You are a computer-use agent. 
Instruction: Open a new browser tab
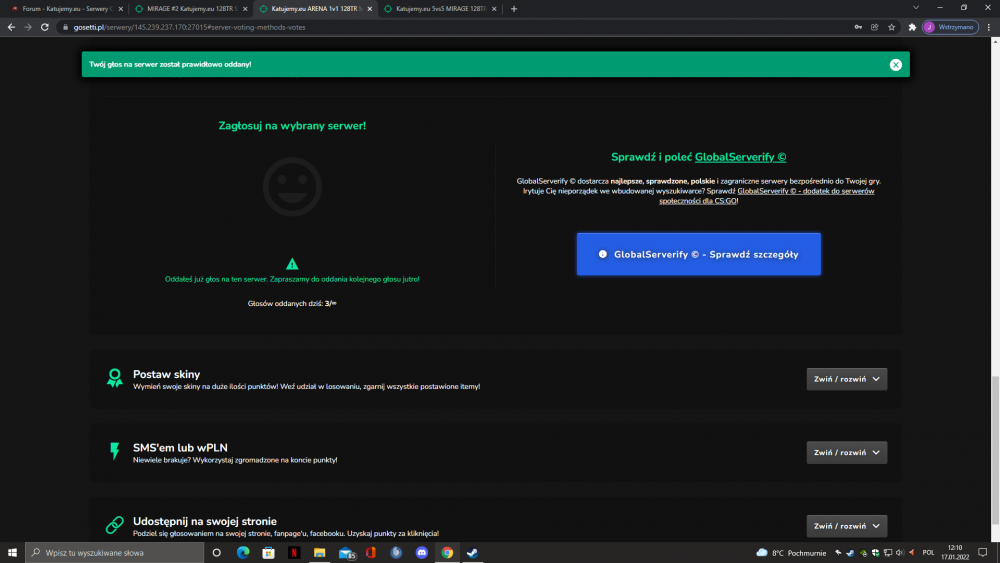point(514,9)
